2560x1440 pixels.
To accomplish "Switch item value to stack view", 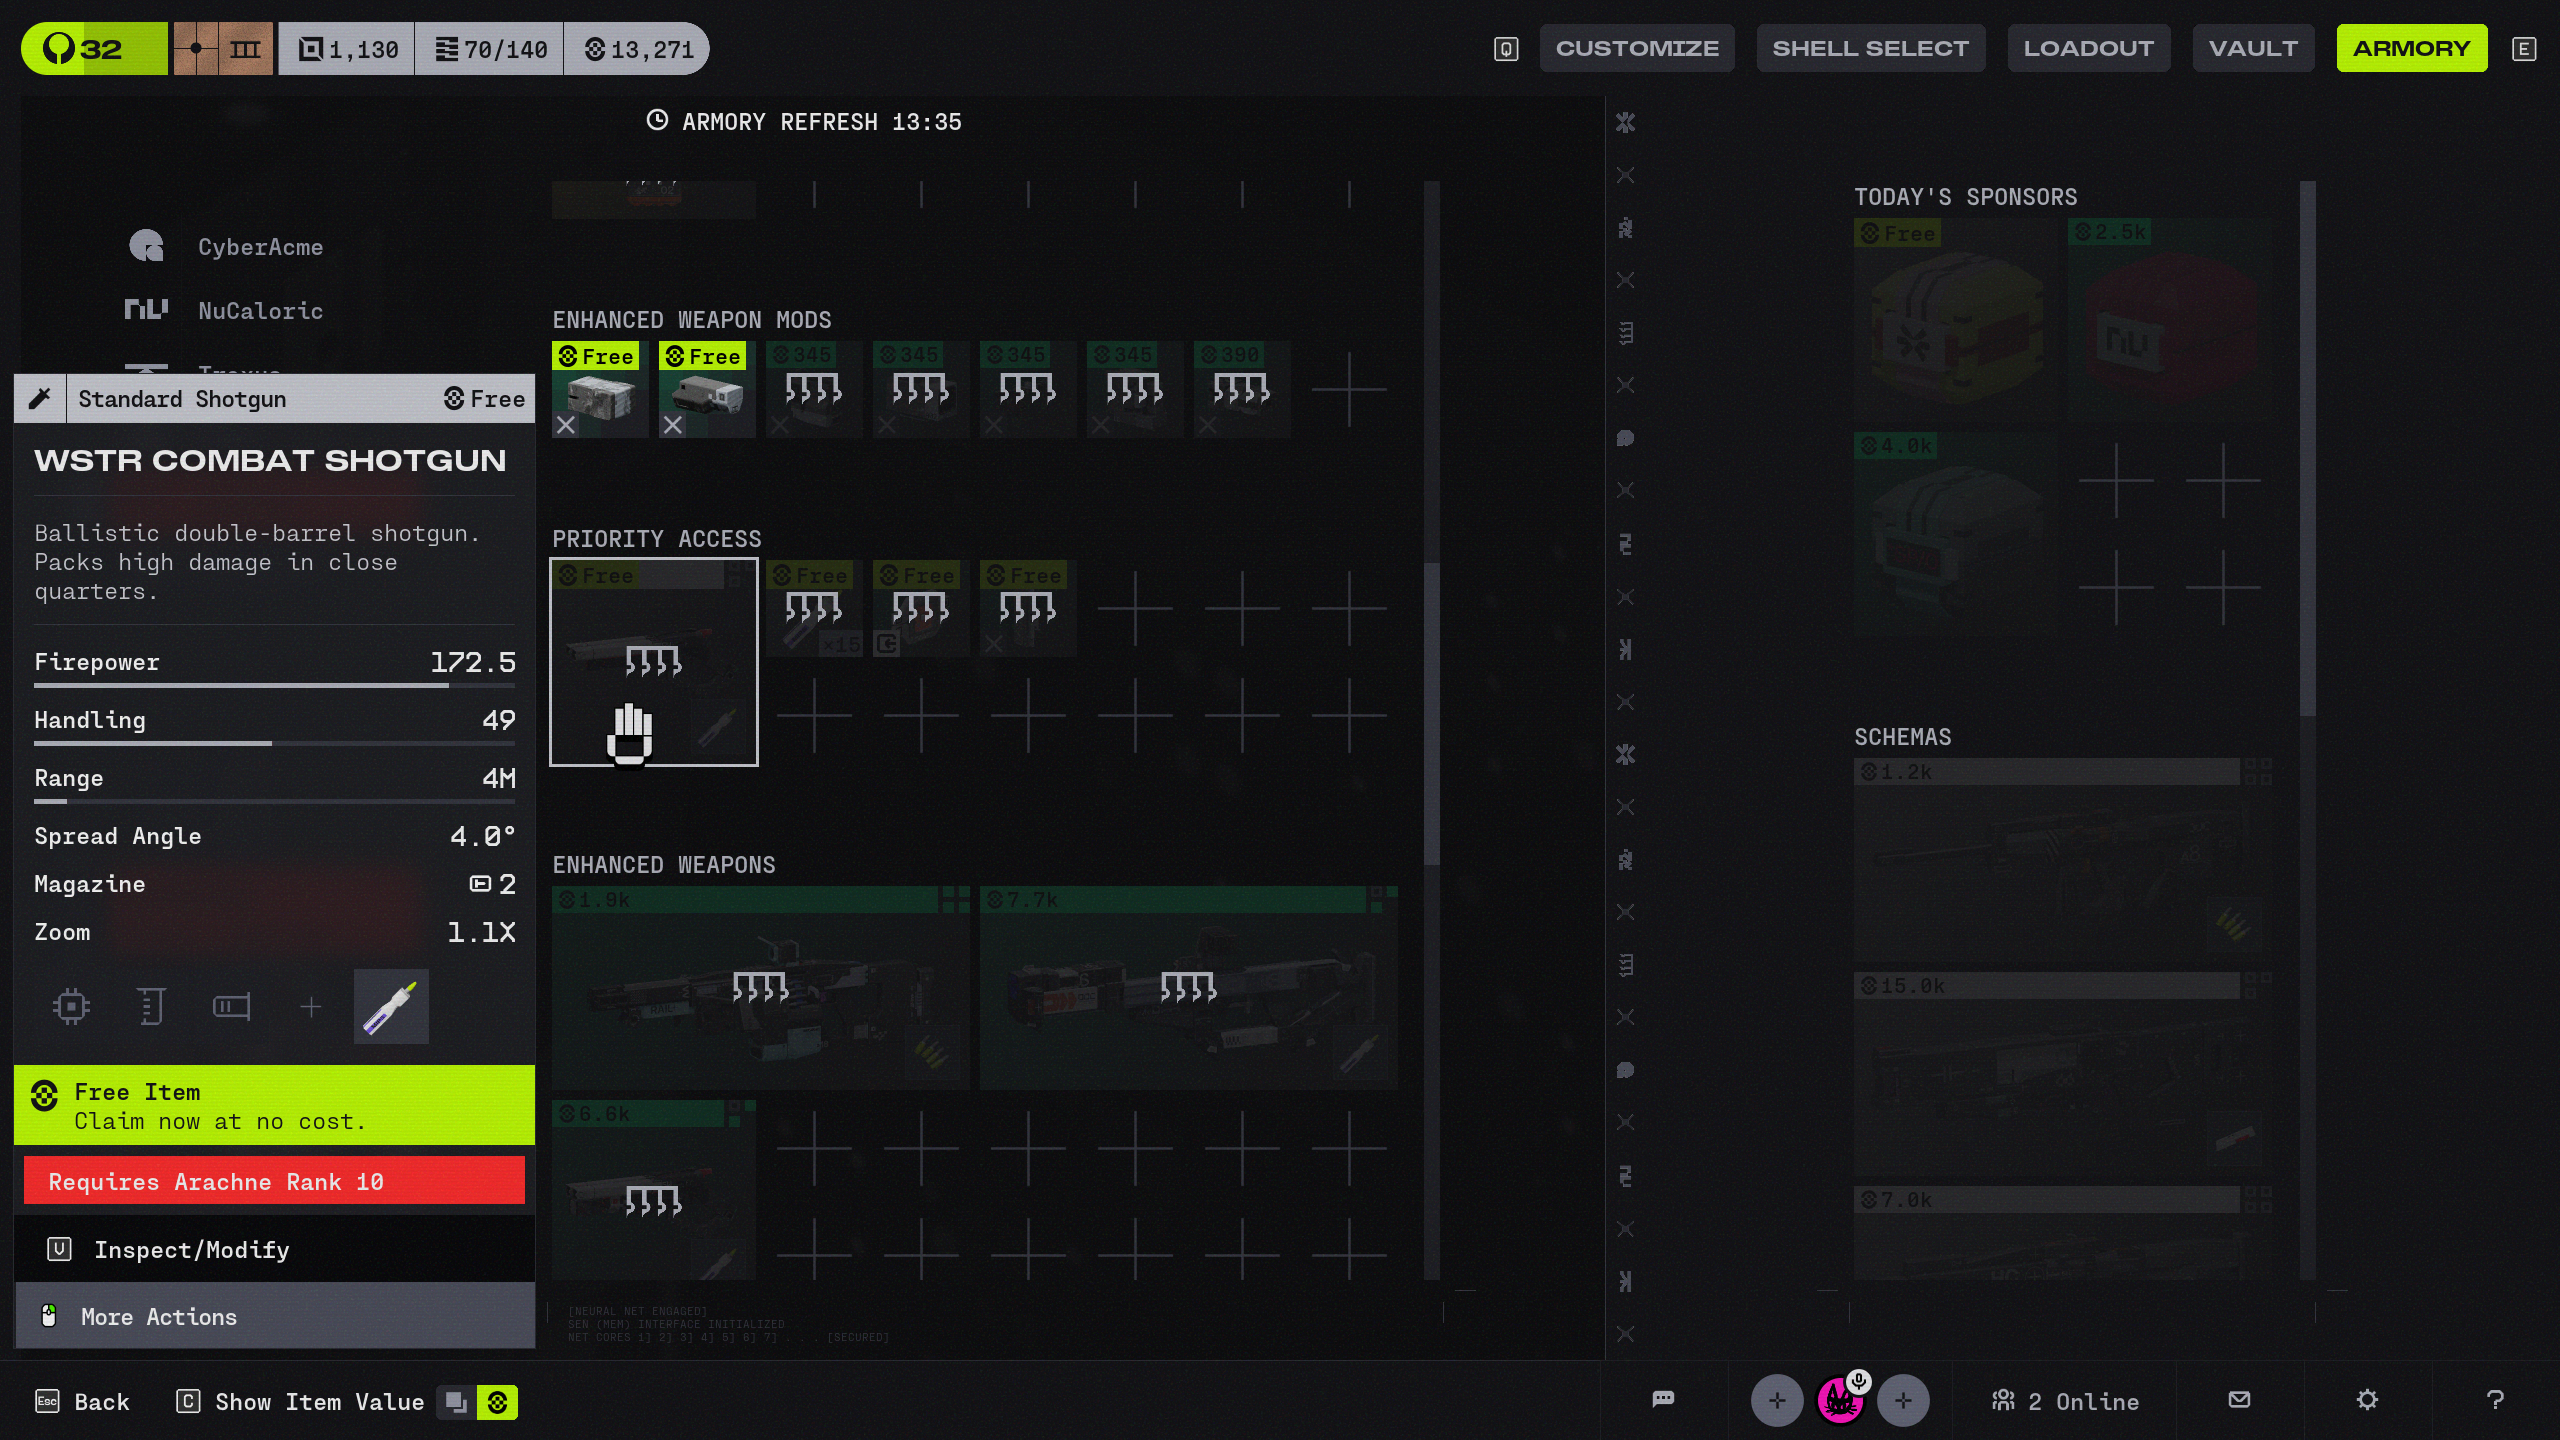I will click(x=456, y=1402).
